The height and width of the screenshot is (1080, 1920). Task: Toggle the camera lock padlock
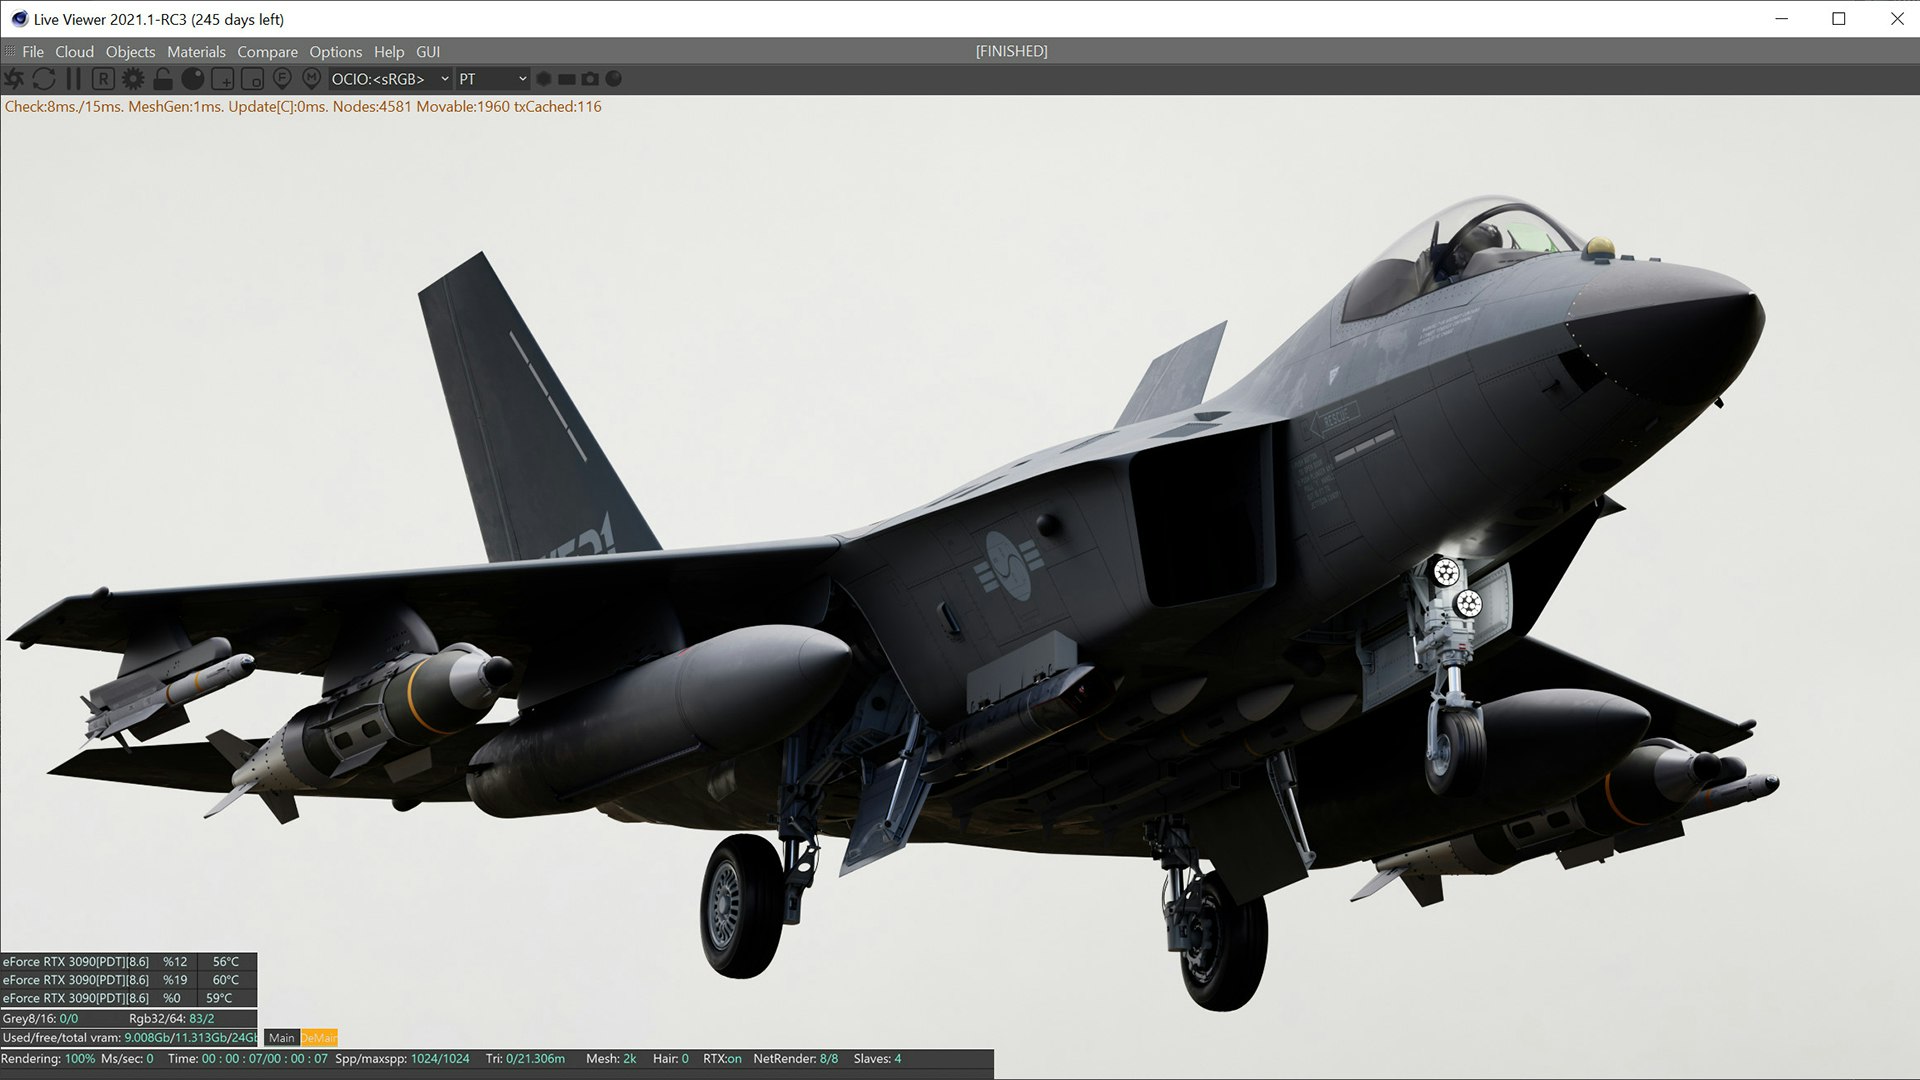[x=163, y=78]
